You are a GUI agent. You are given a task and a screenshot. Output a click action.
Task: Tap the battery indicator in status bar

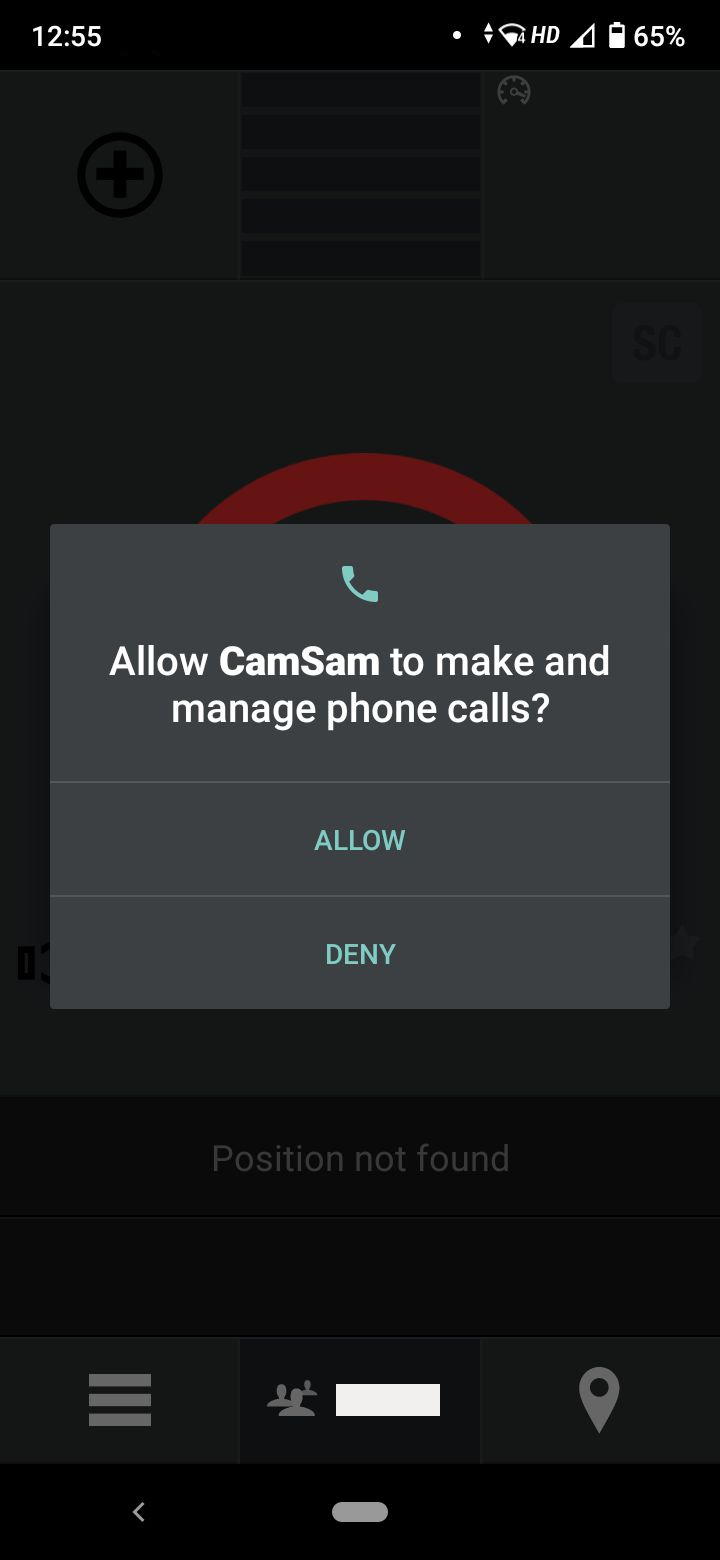(617, 36)
